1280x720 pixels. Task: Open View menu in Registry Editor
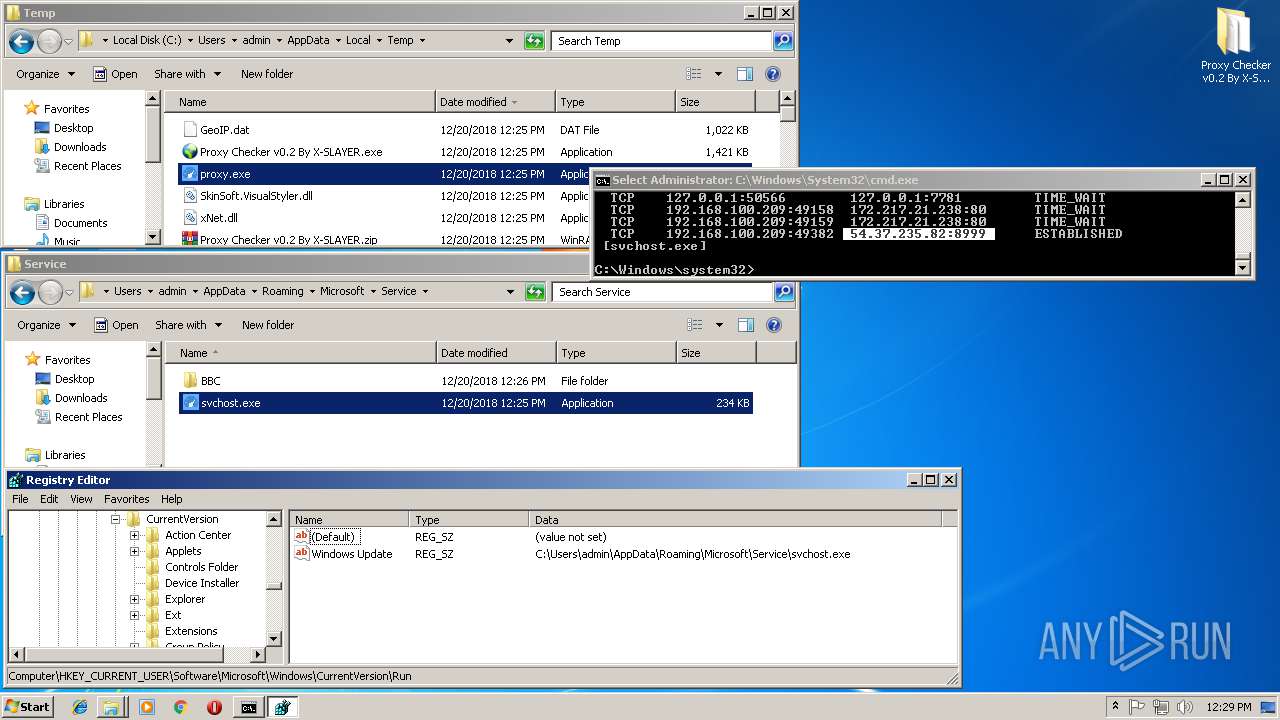pyautogui.click(x=81, y=499)
